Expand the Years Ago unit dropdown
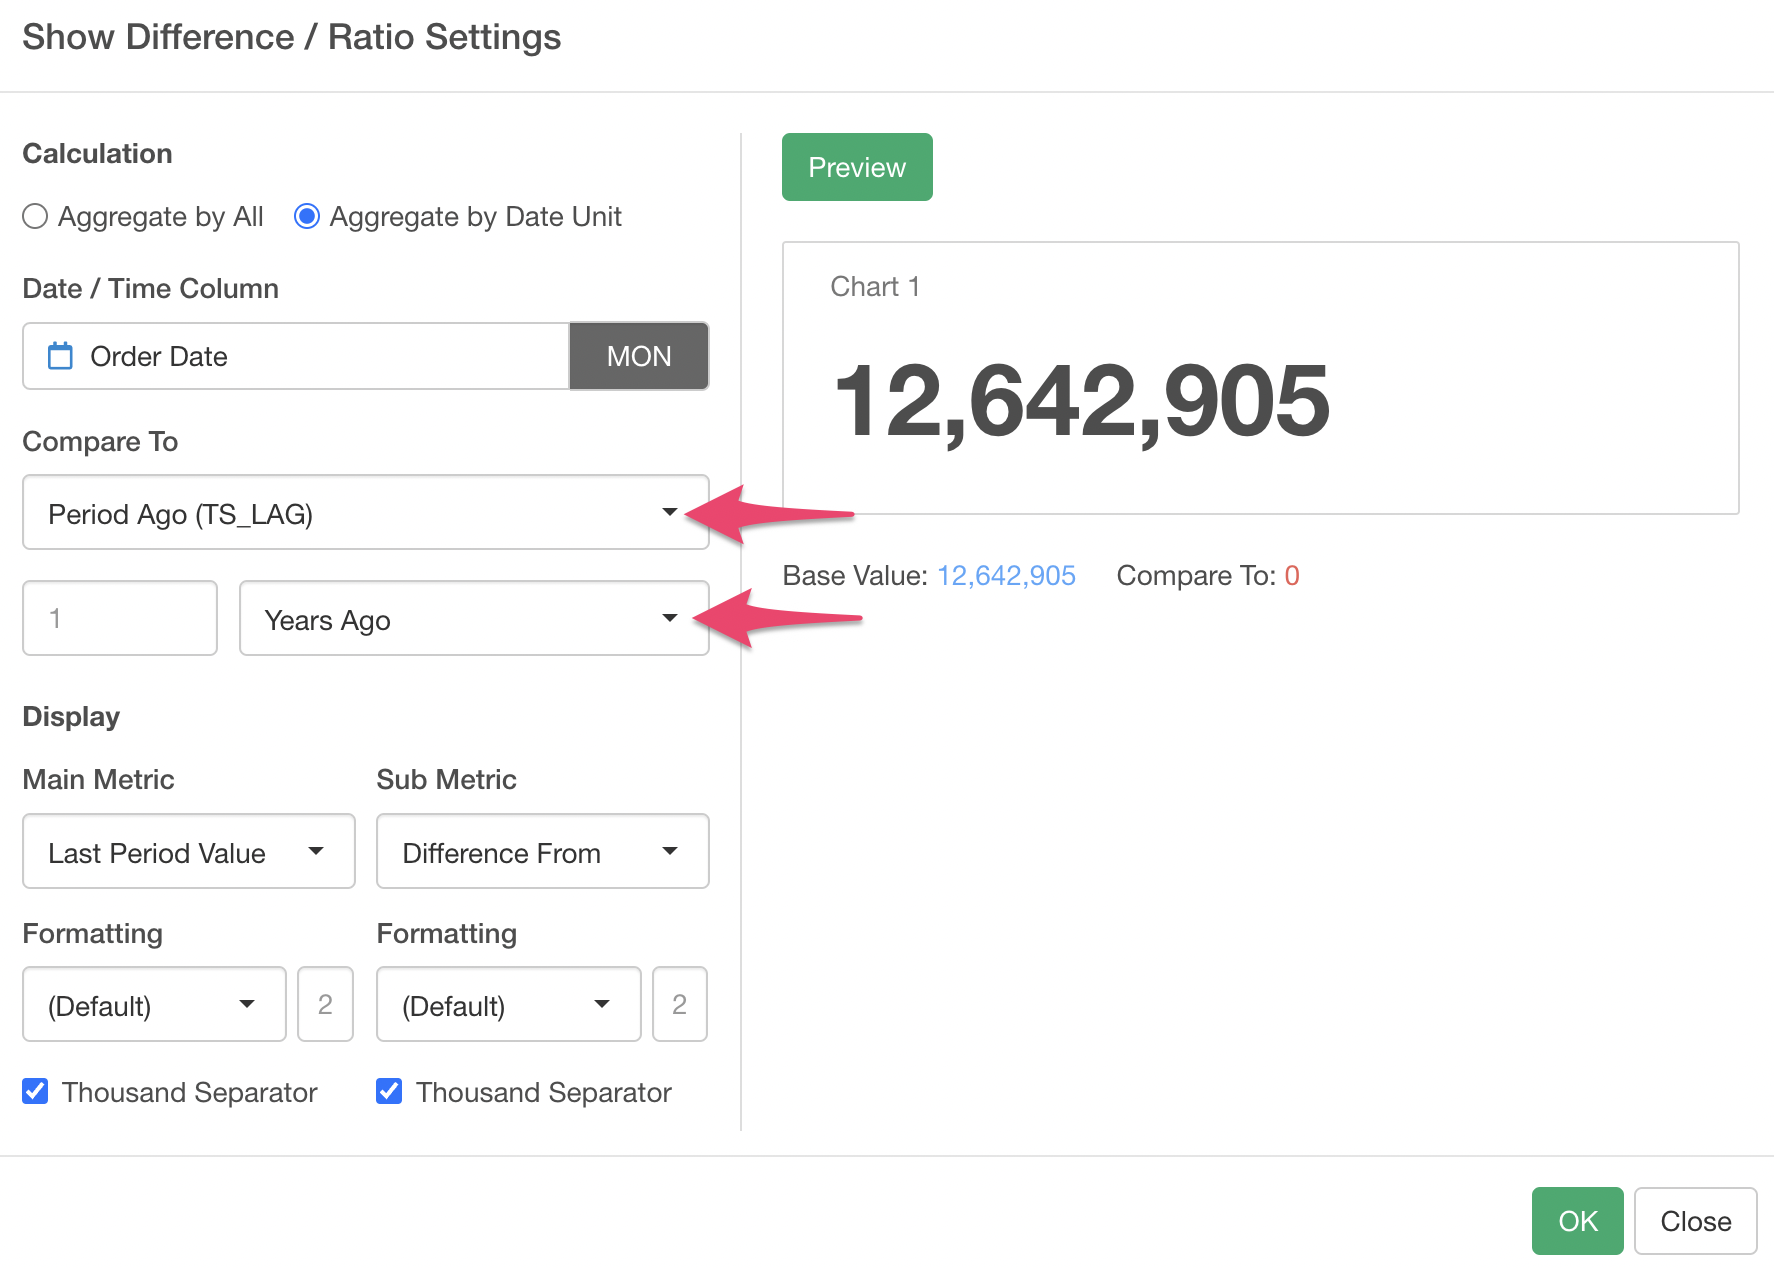Viewport: 1774px width, 1268px height. 473,619
